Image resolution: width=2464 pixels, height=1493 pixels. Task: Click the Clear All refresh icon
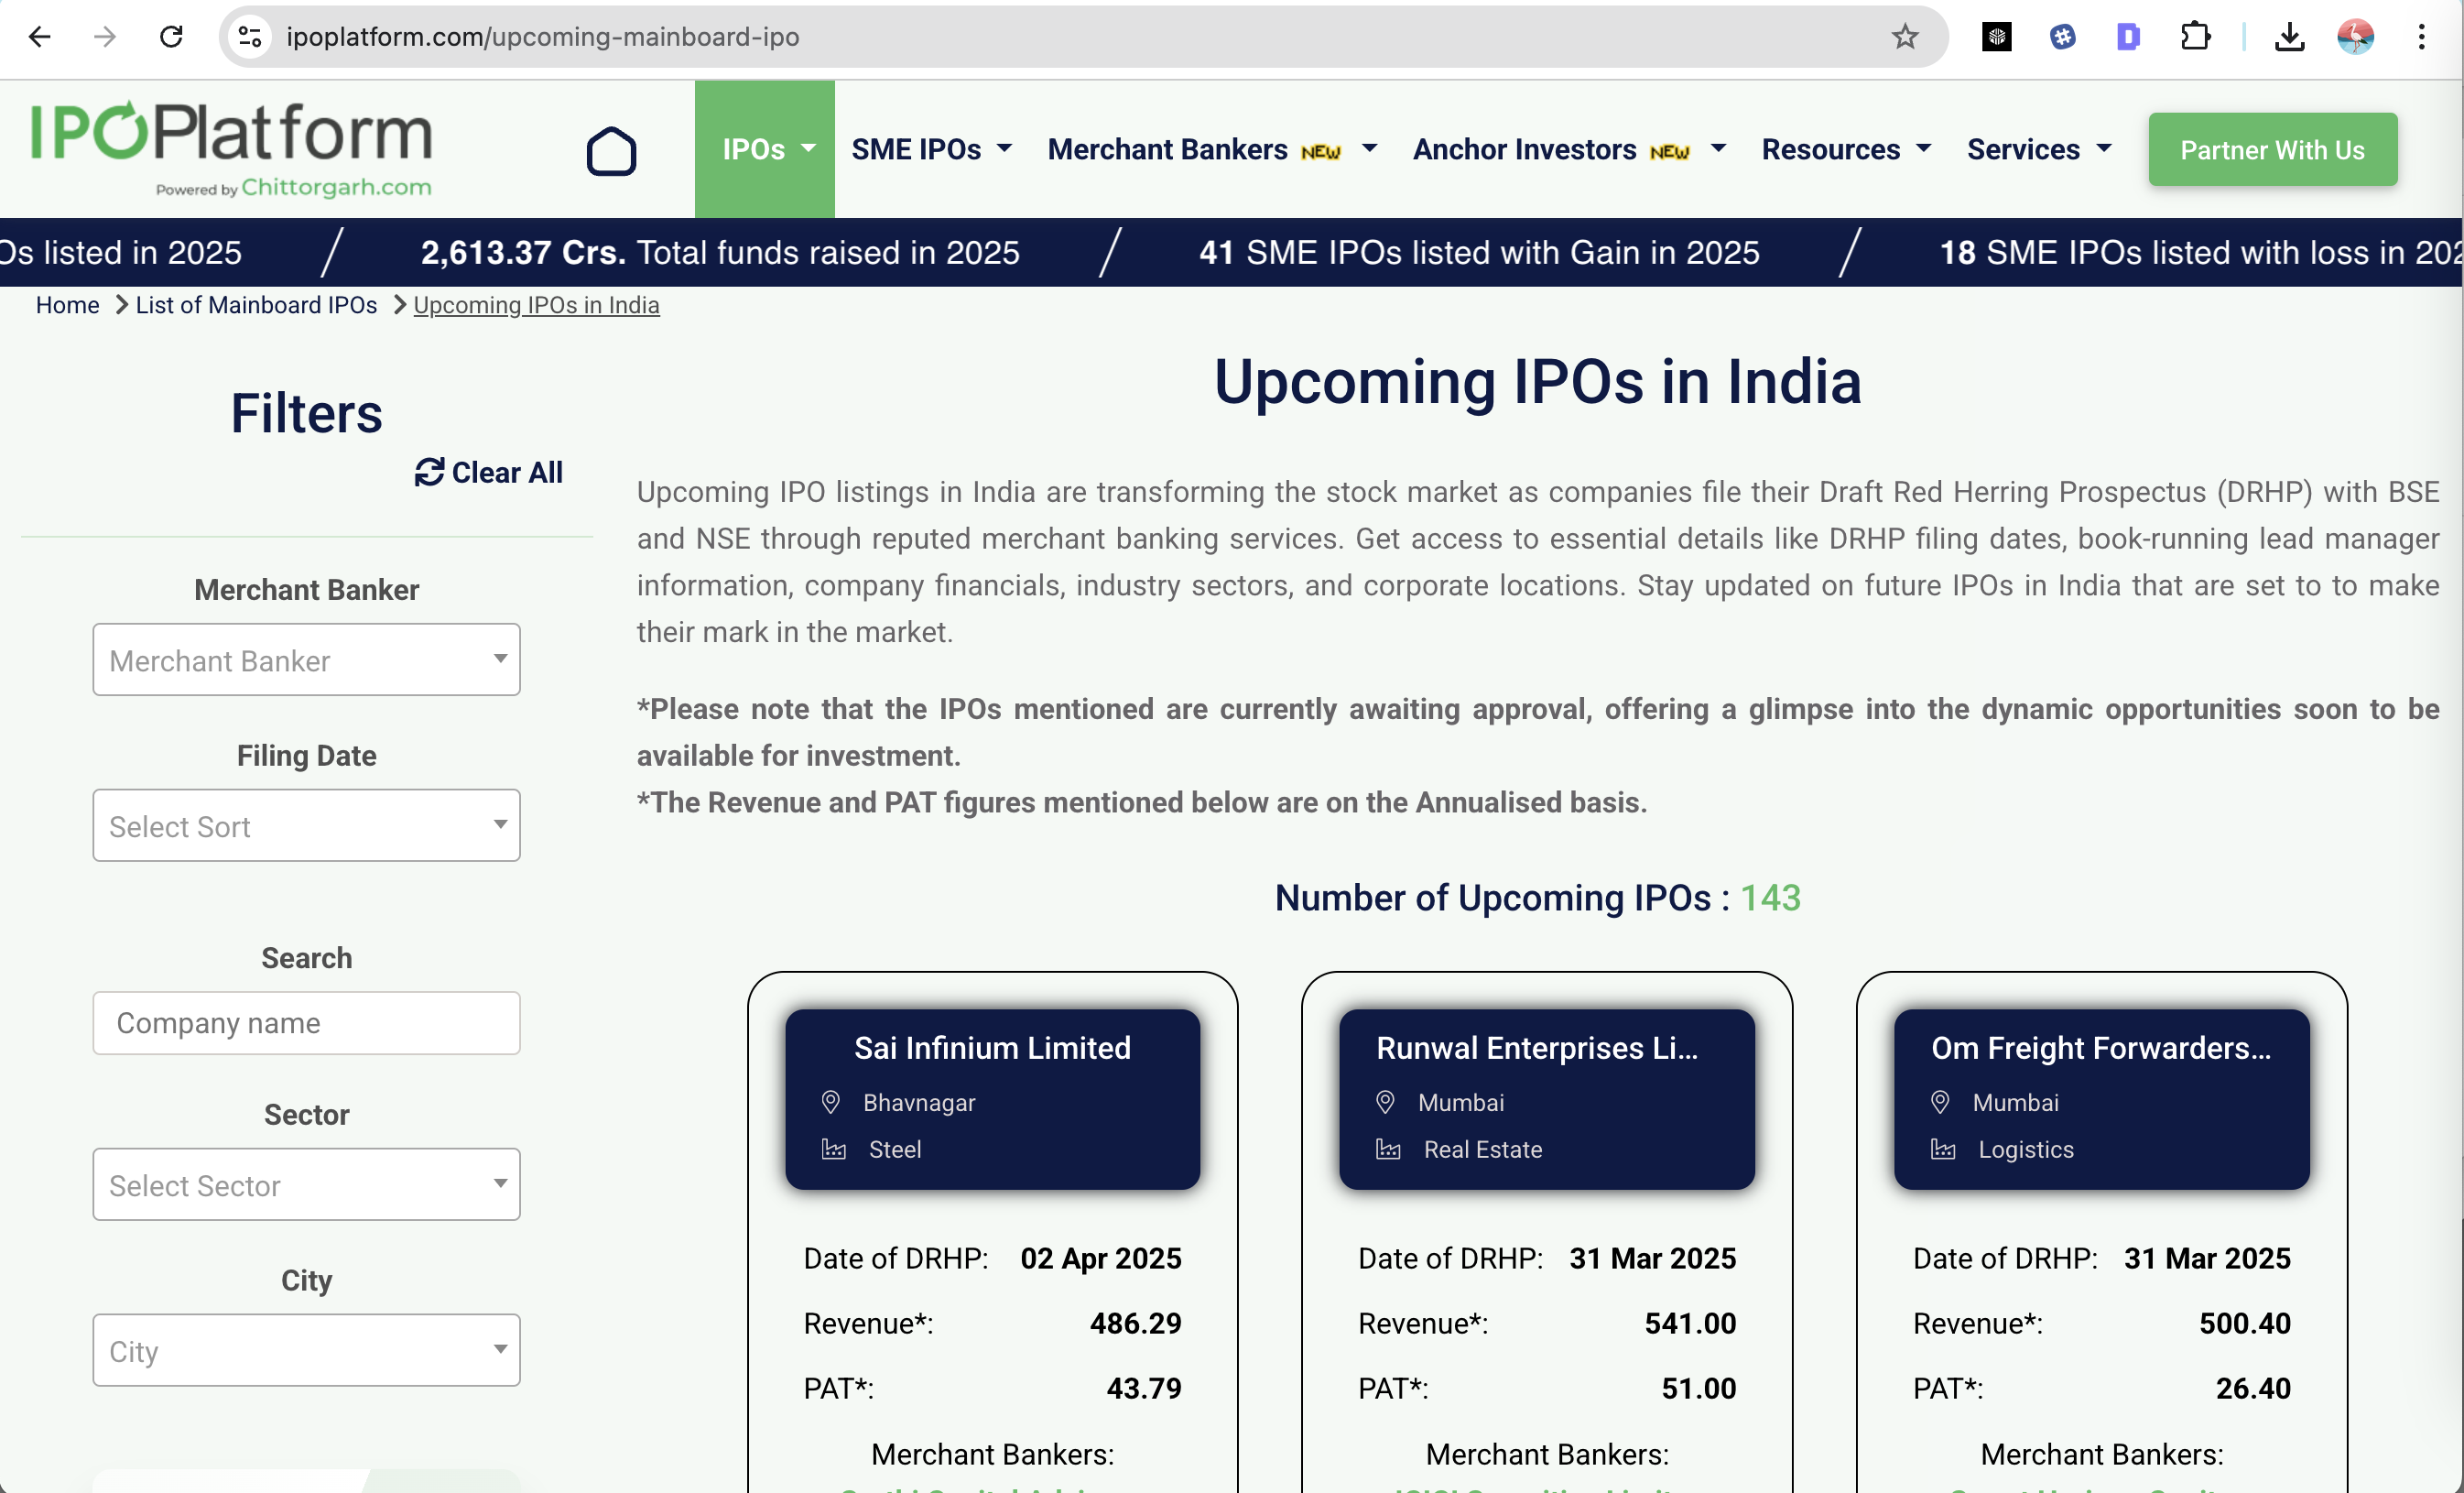(430, 472)
